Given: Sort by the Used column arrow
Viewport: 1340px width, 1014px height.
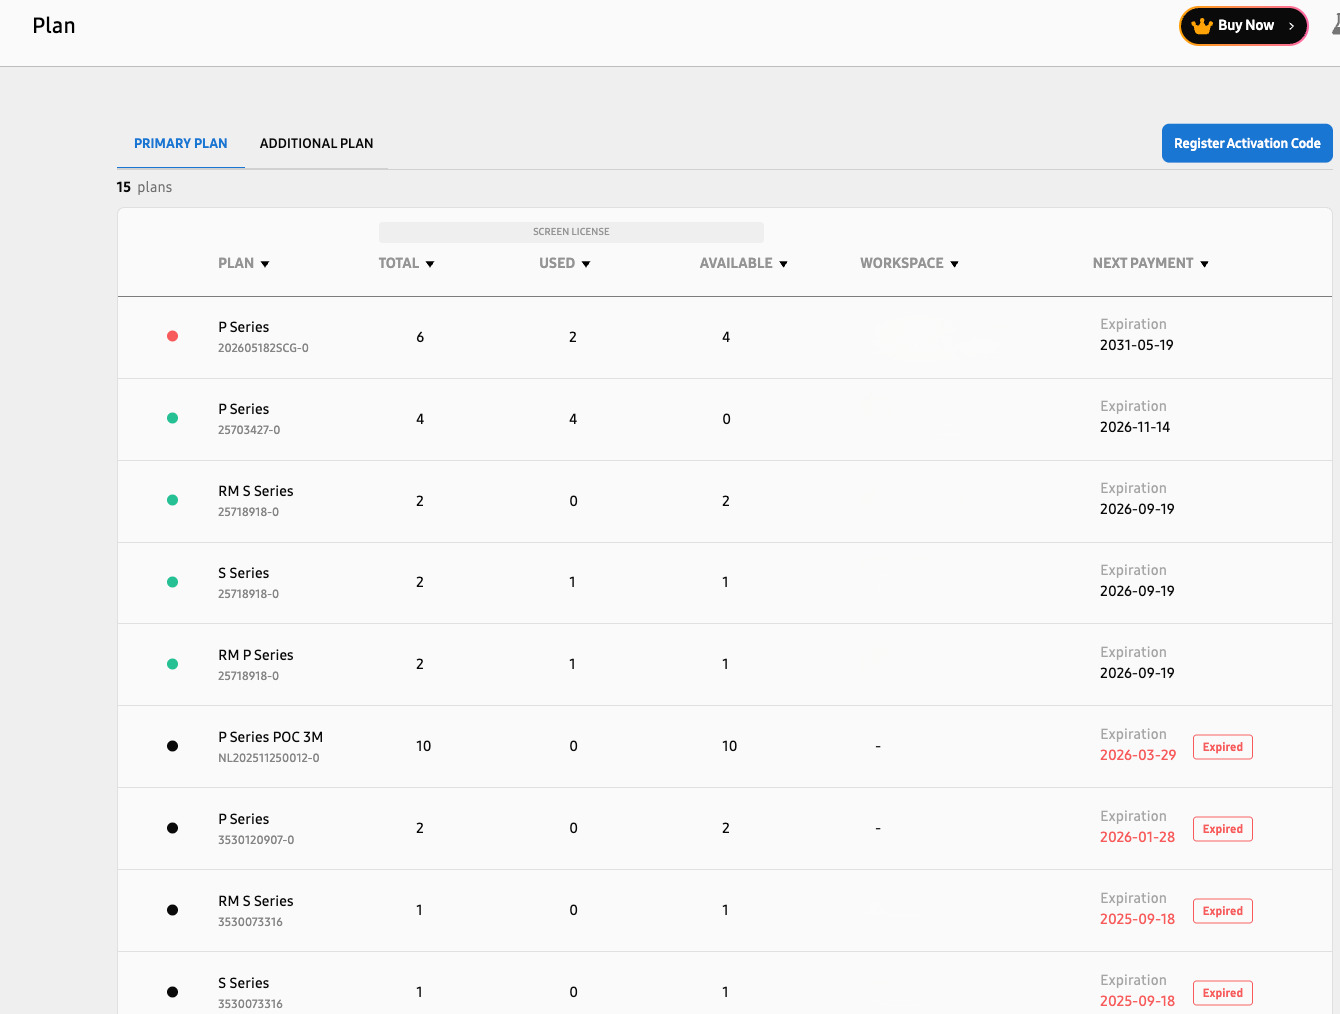Looking at the screenshot, I should (x=586, y=264).
